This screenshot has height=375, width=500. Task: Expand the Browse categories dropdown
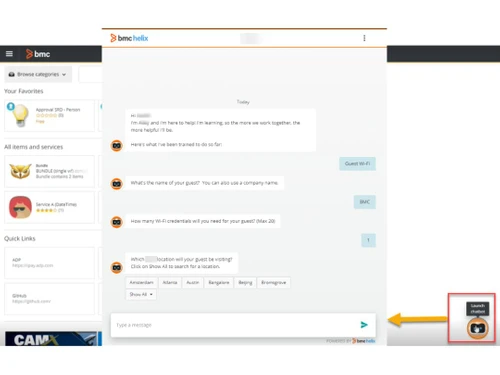point(38,74)
